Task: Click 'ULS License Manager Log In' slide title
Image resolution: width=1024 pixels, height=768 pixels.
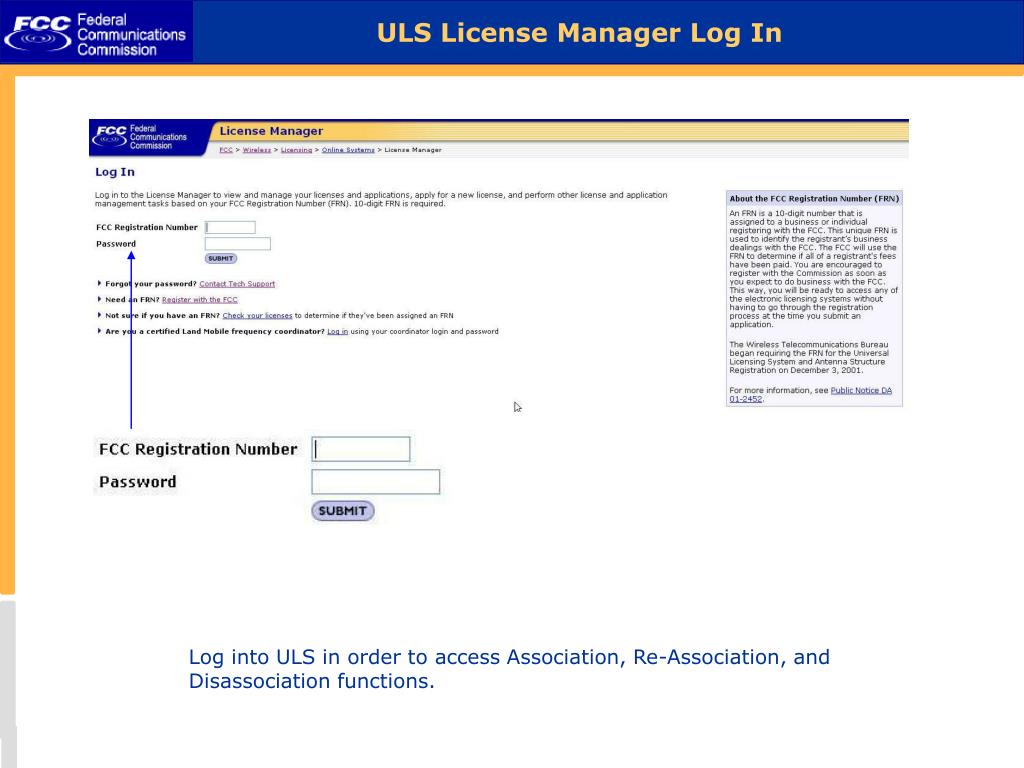Action: click(579, 33)
